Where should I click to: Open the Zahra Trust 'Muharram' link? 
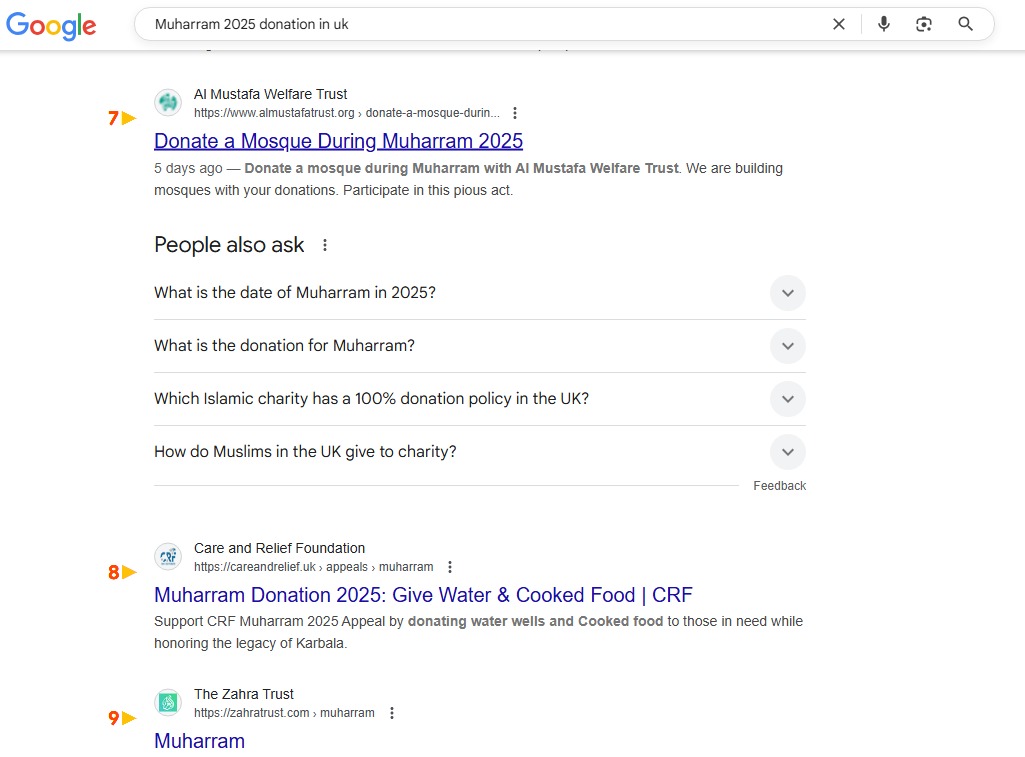pyautogui.click(x=199, y=741)
